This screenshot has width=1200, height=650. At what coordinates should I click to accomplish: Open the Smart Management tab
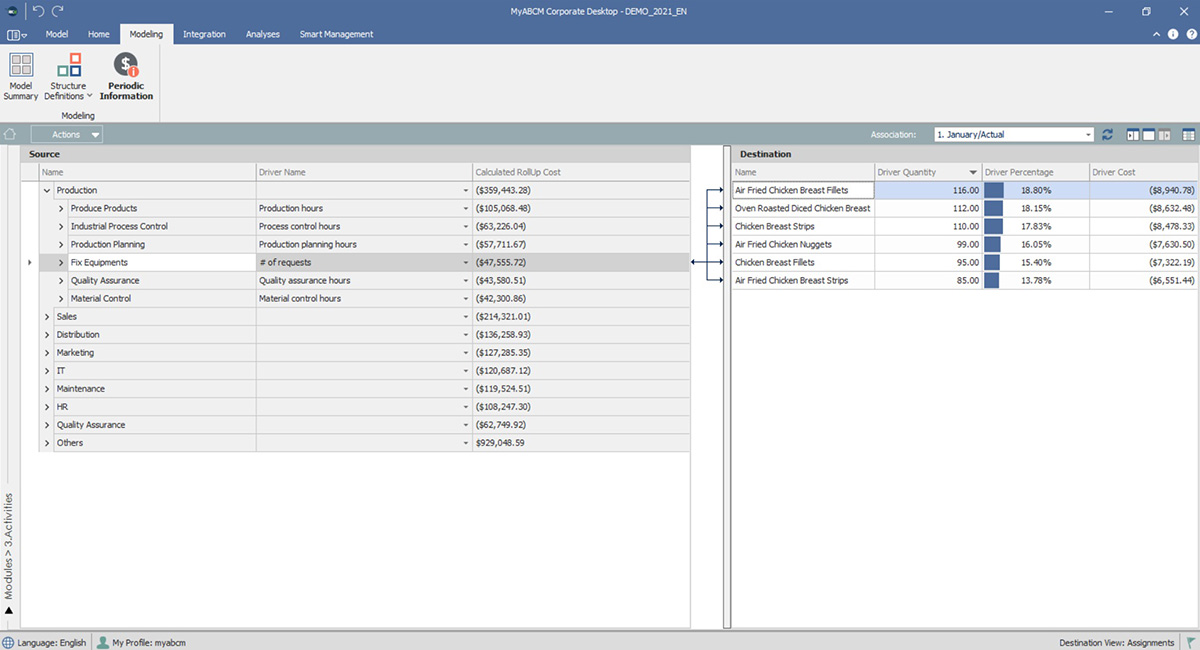point(336,34)
